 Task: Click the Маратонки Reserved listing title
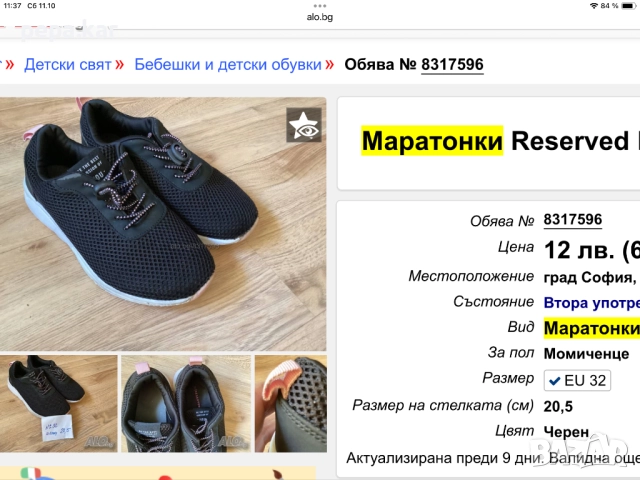click(500, 141)
